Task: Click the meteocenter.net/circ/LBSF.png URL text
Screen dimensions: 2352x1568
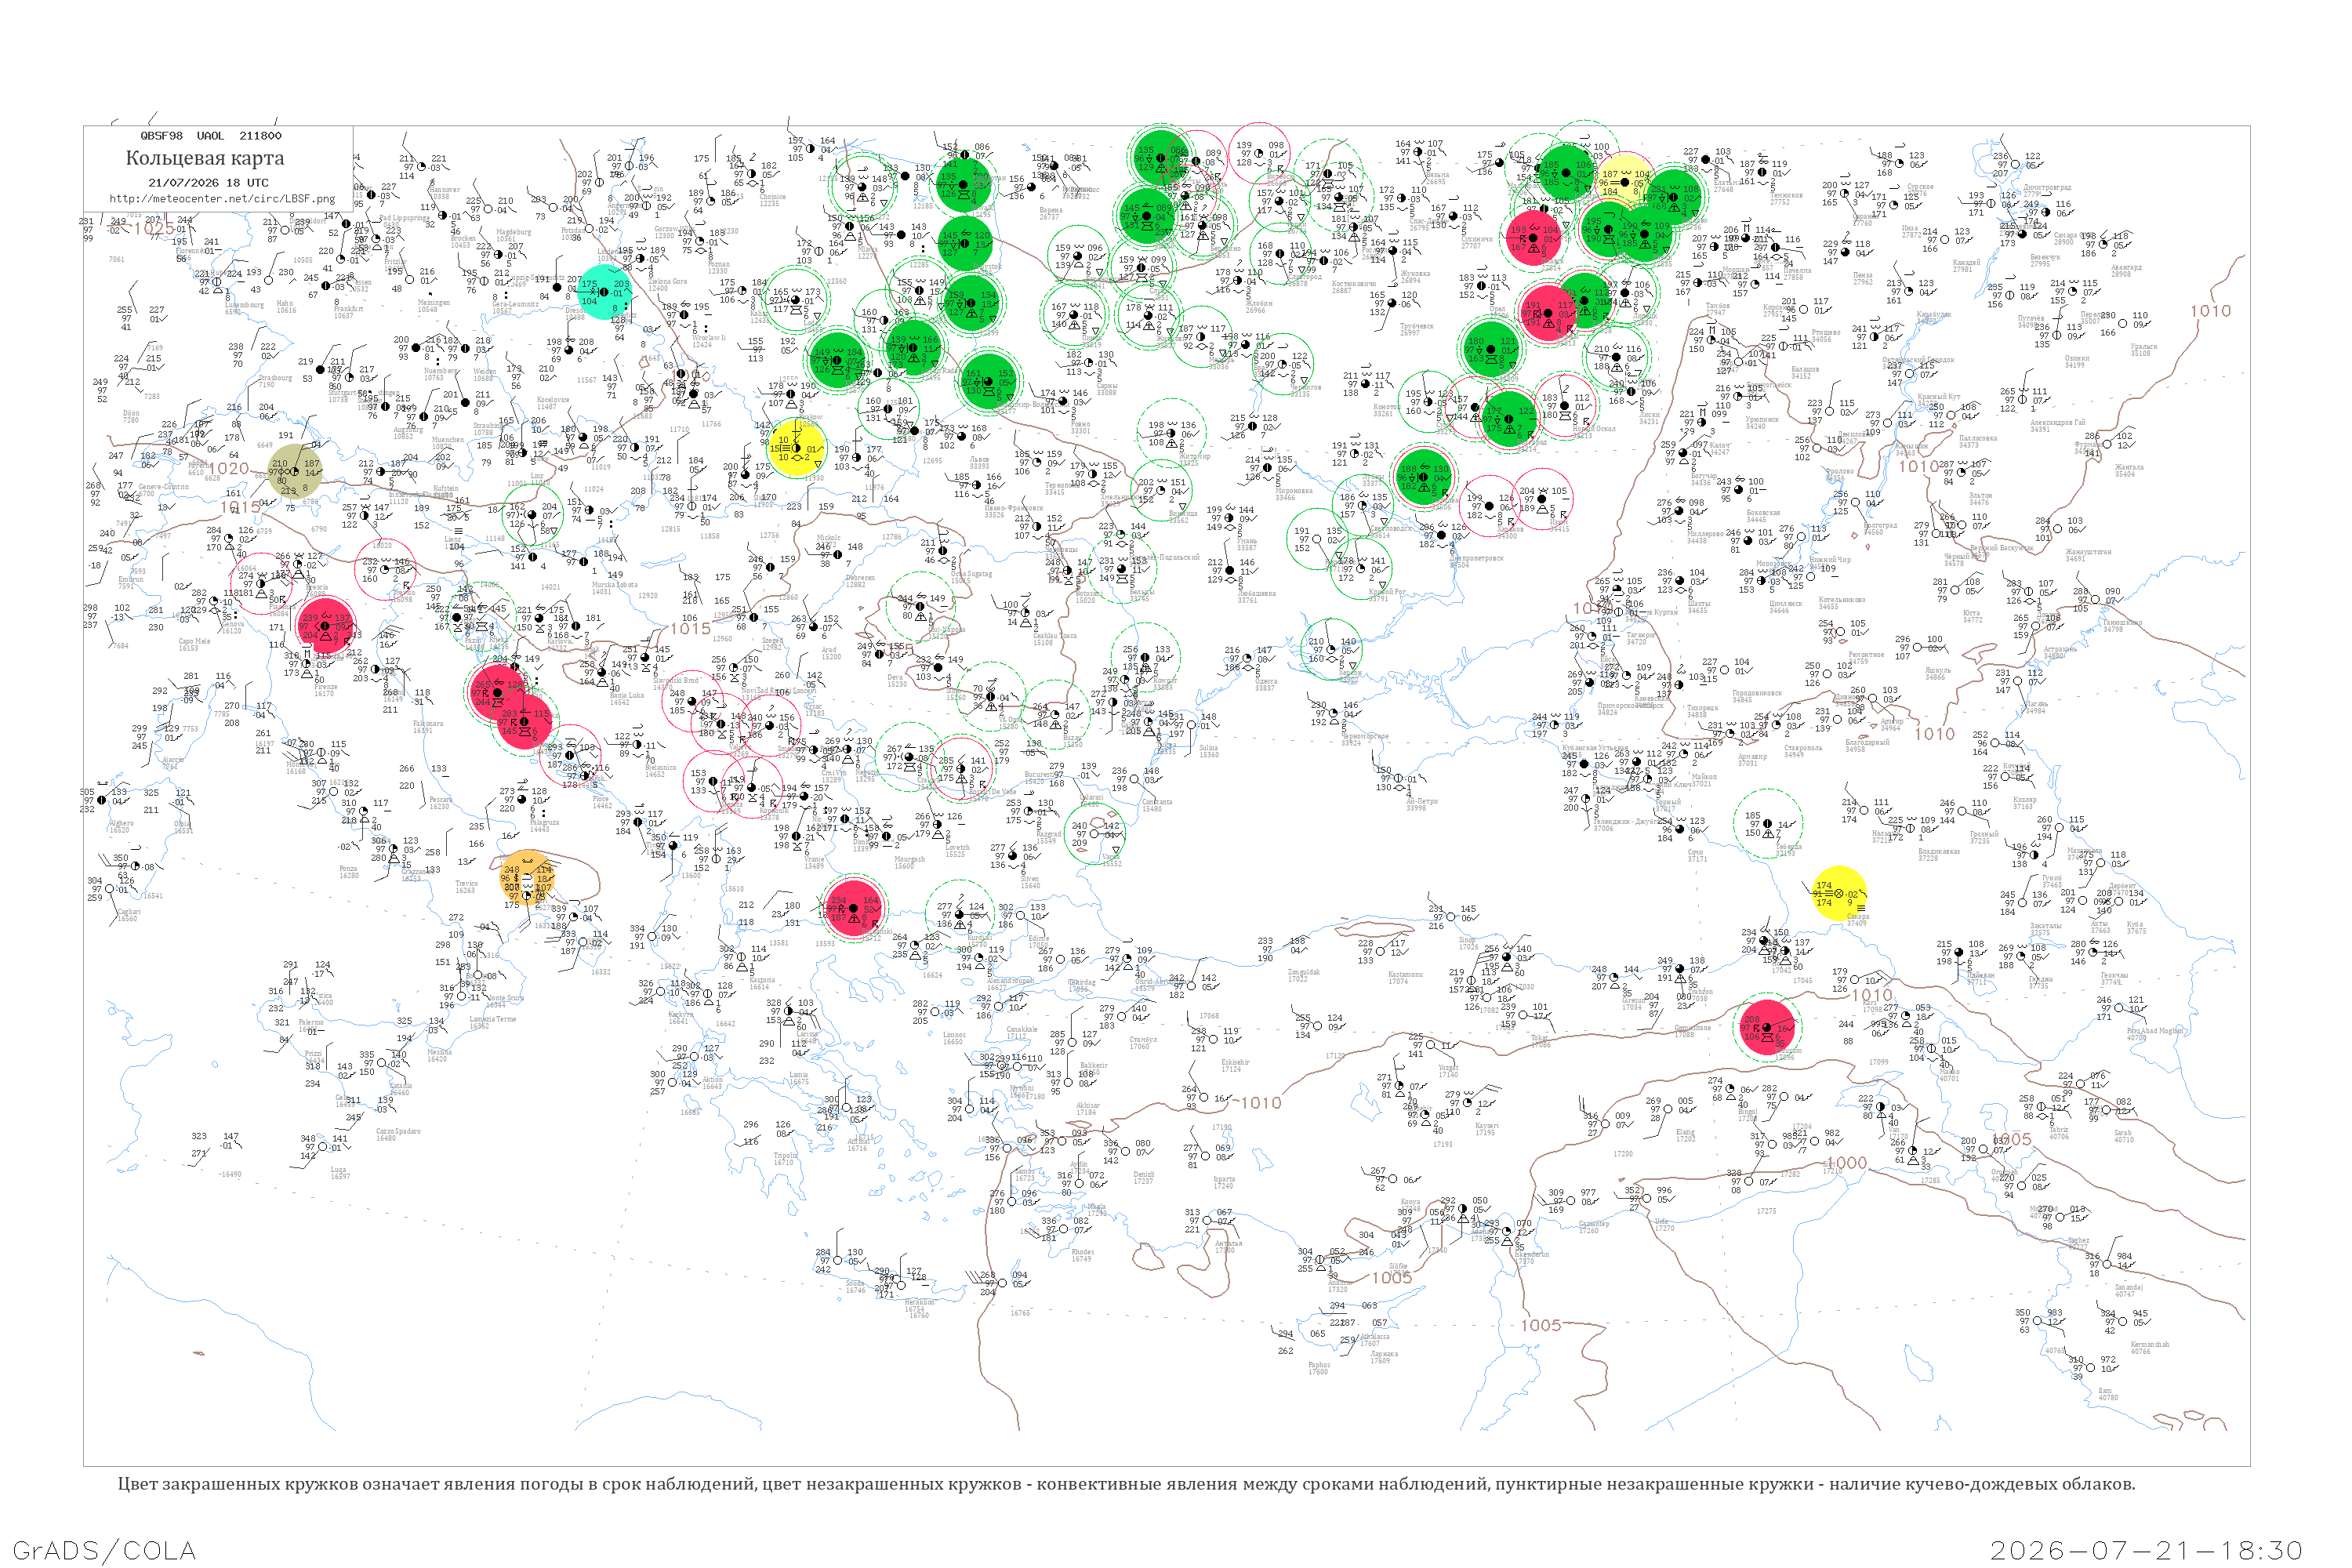Action: tap(222, 199)
